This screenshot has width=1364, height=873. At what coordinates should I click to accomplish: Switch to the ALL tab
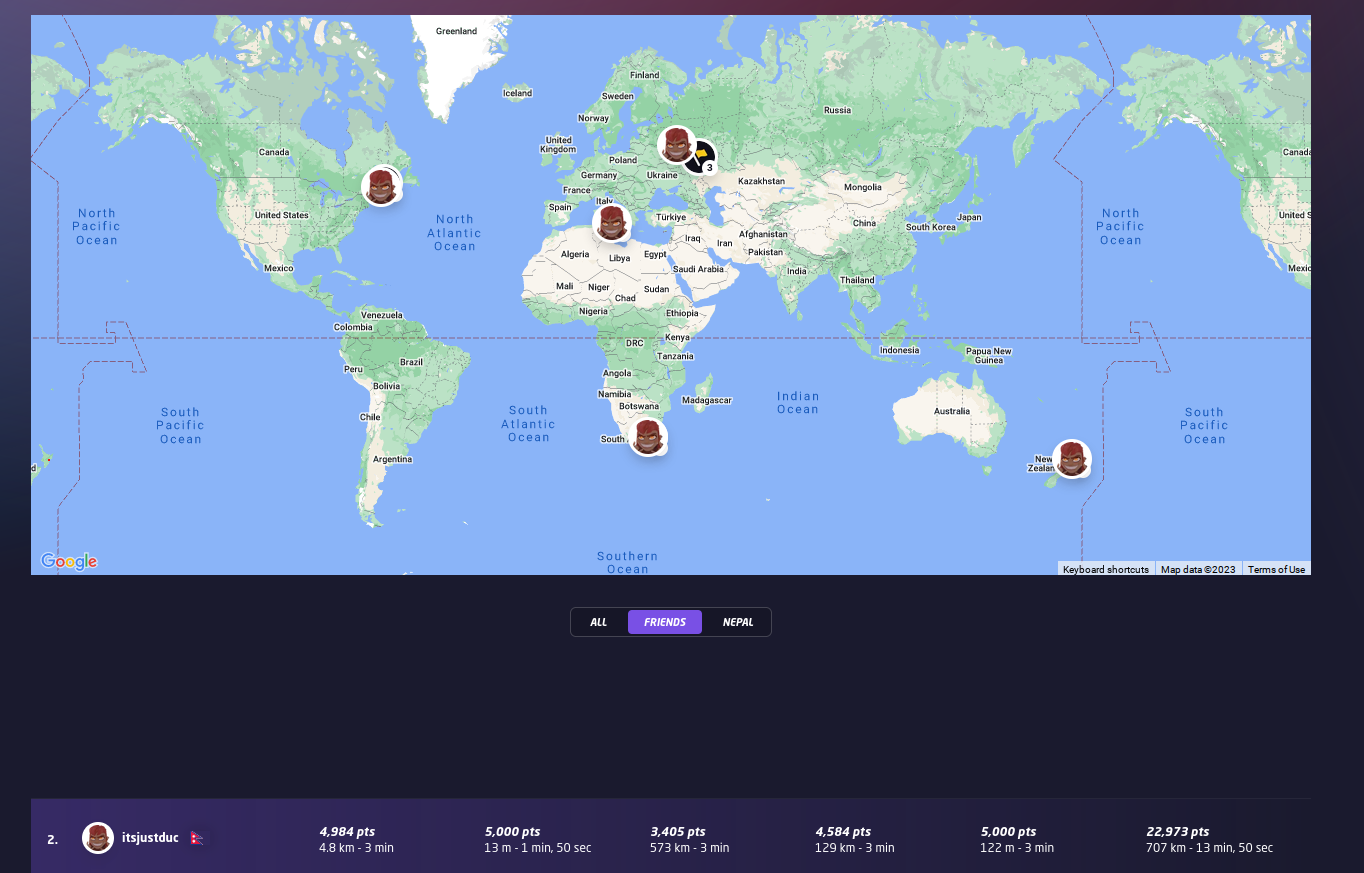(x=598, y=621)
